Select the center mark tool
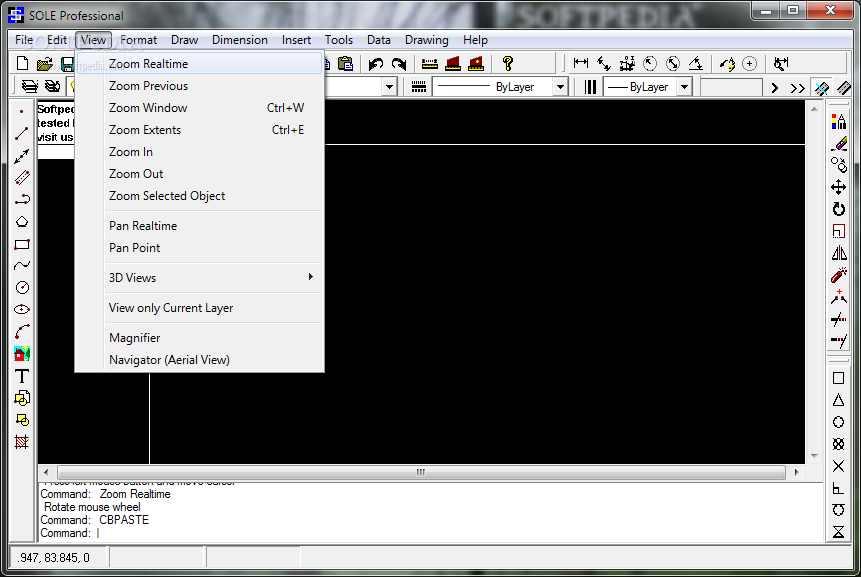This screenshot has height=577, width=861. 750,64
